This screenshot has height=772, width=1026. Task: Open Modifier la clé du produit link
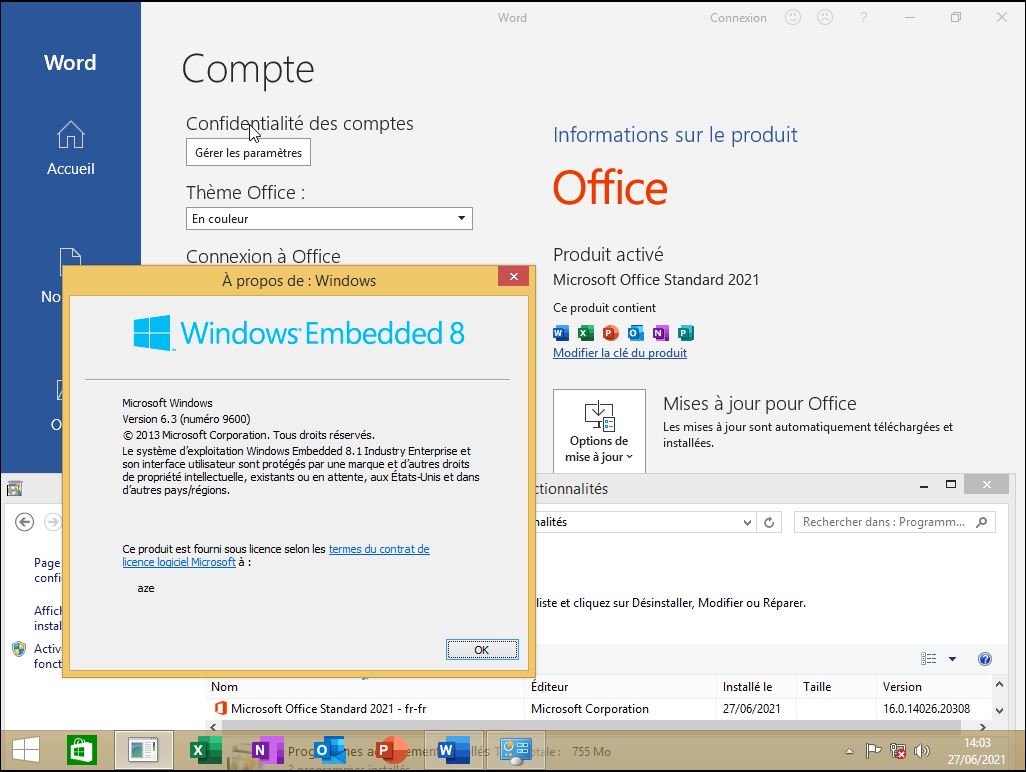pos(620,353)
